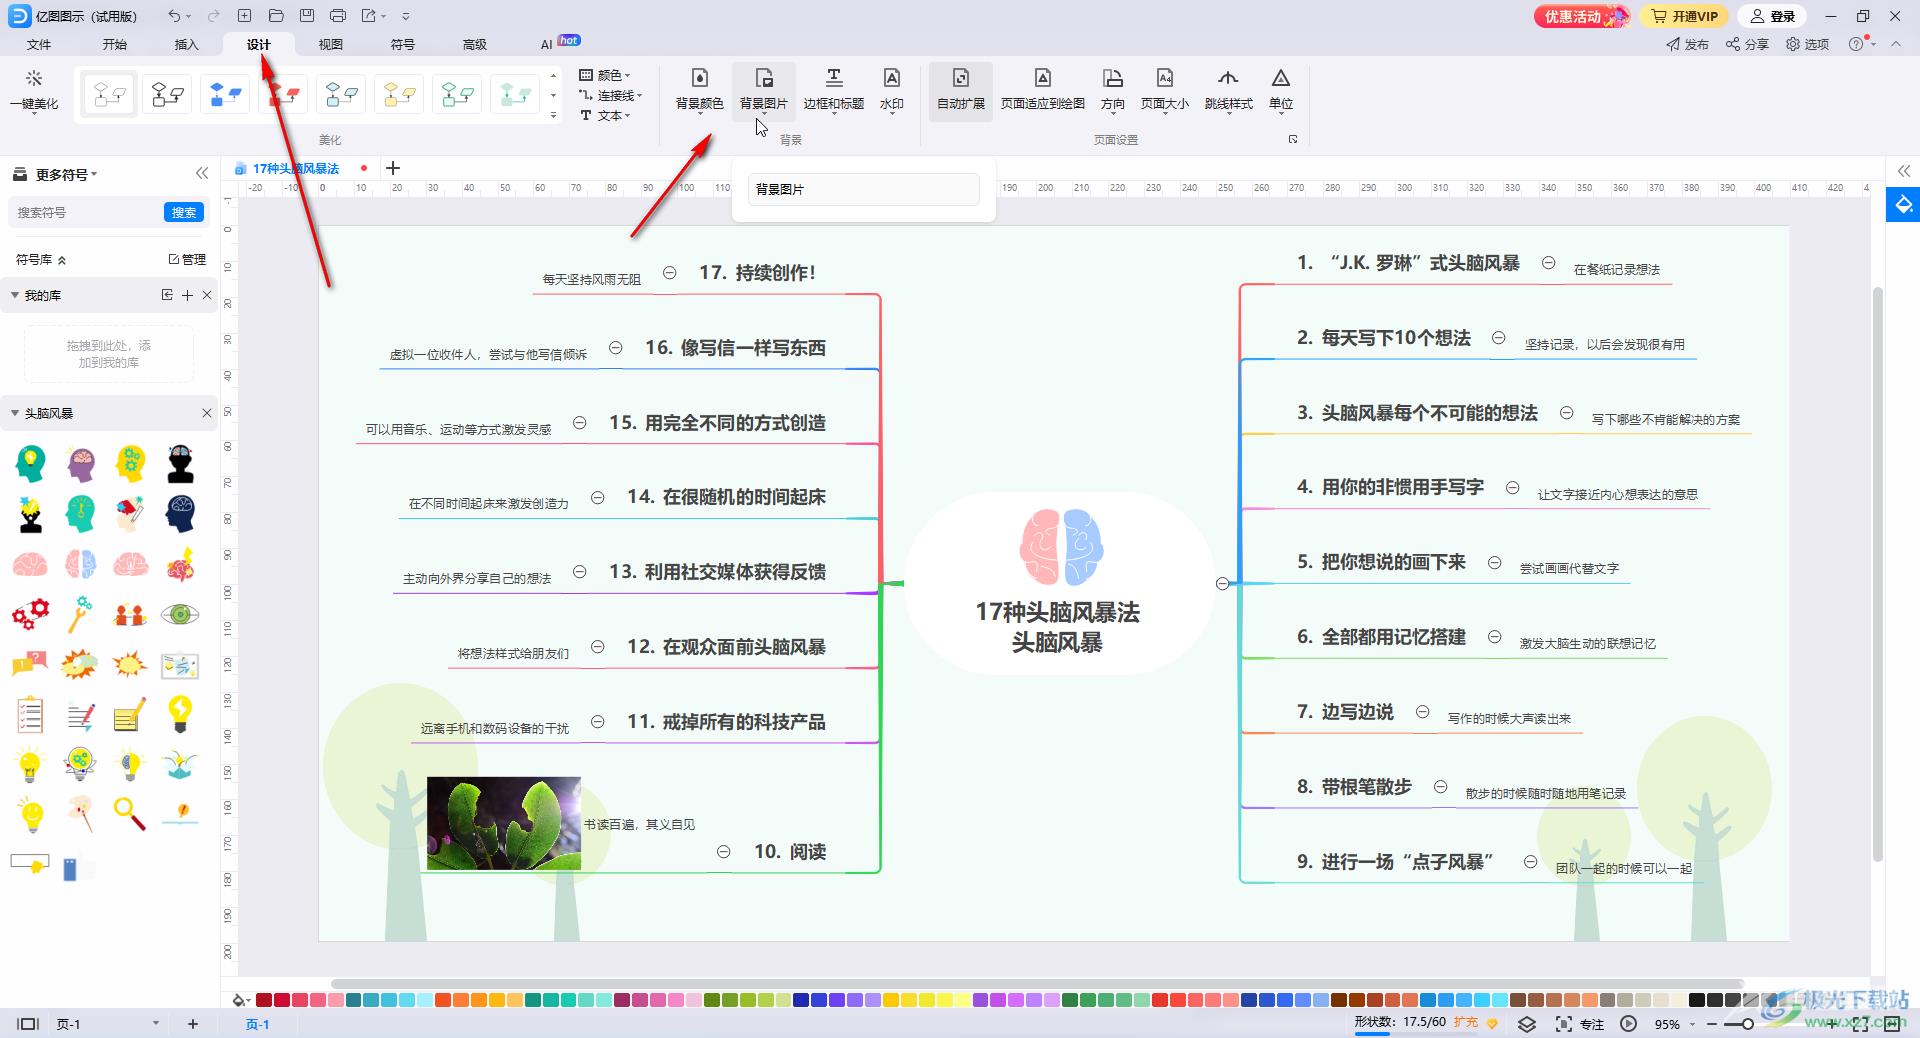Select the magnifying glass symbol
Viewport: 1920px width, 1038px height.
pyautogui.click(x=130, y=814)
